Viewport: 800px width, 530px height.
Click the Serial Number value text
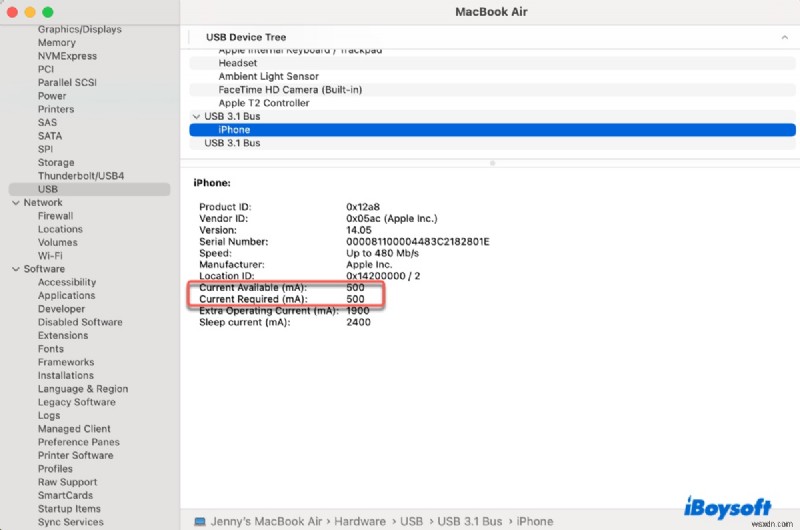(417, 241)
